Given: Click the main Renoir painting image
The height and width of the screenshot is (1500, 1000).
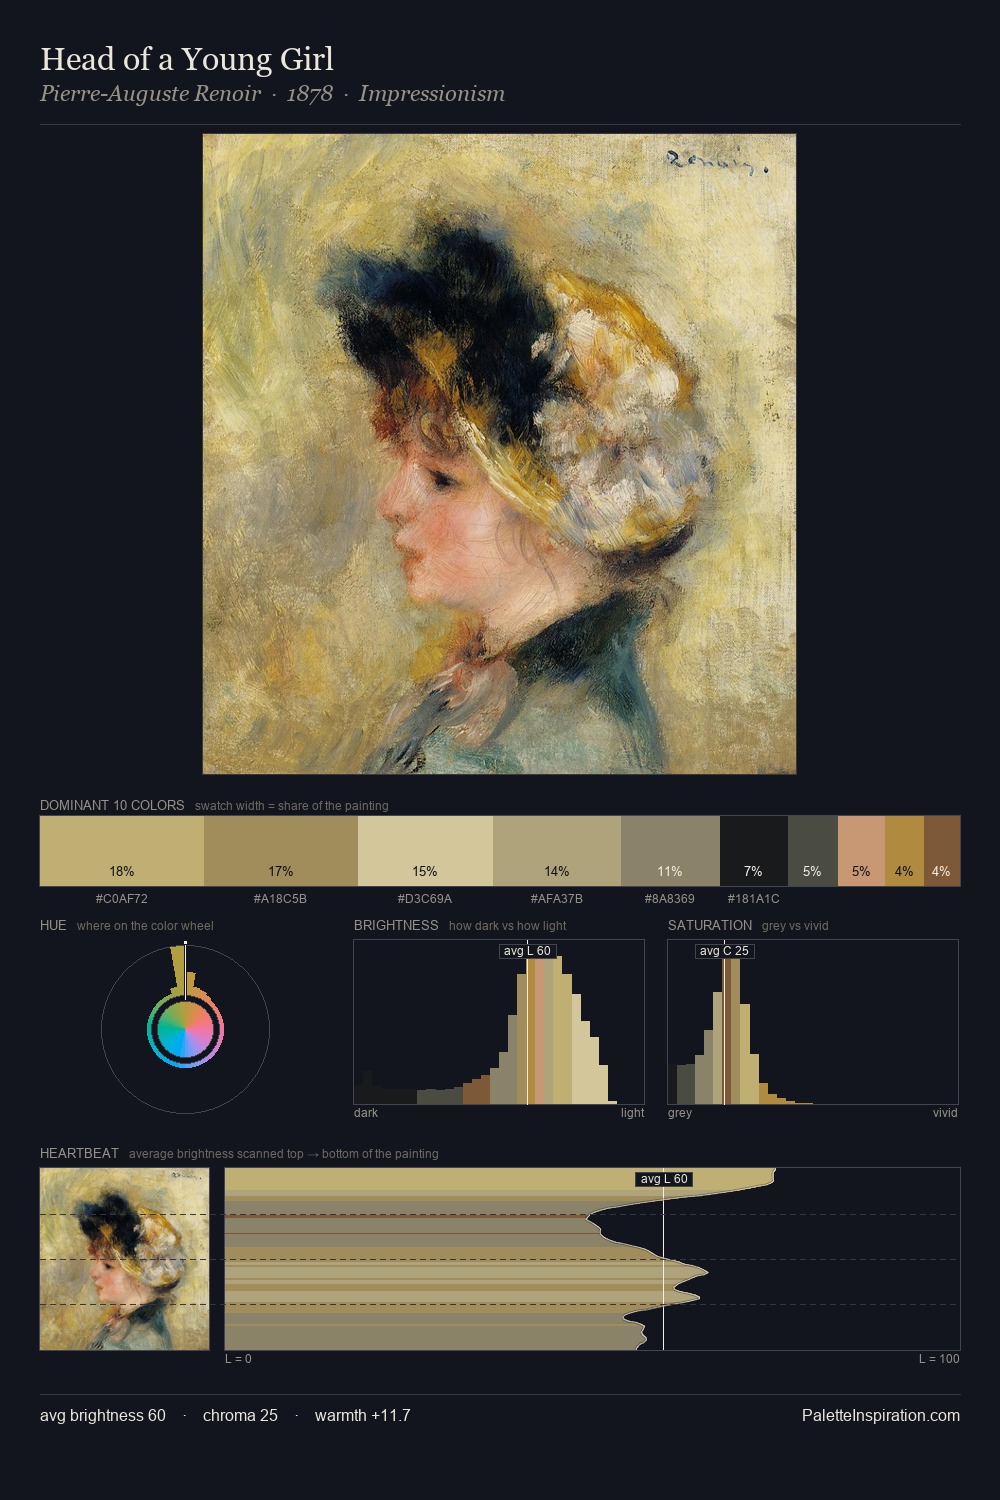Looking at the screenshot, I should [x=499, y=454].
